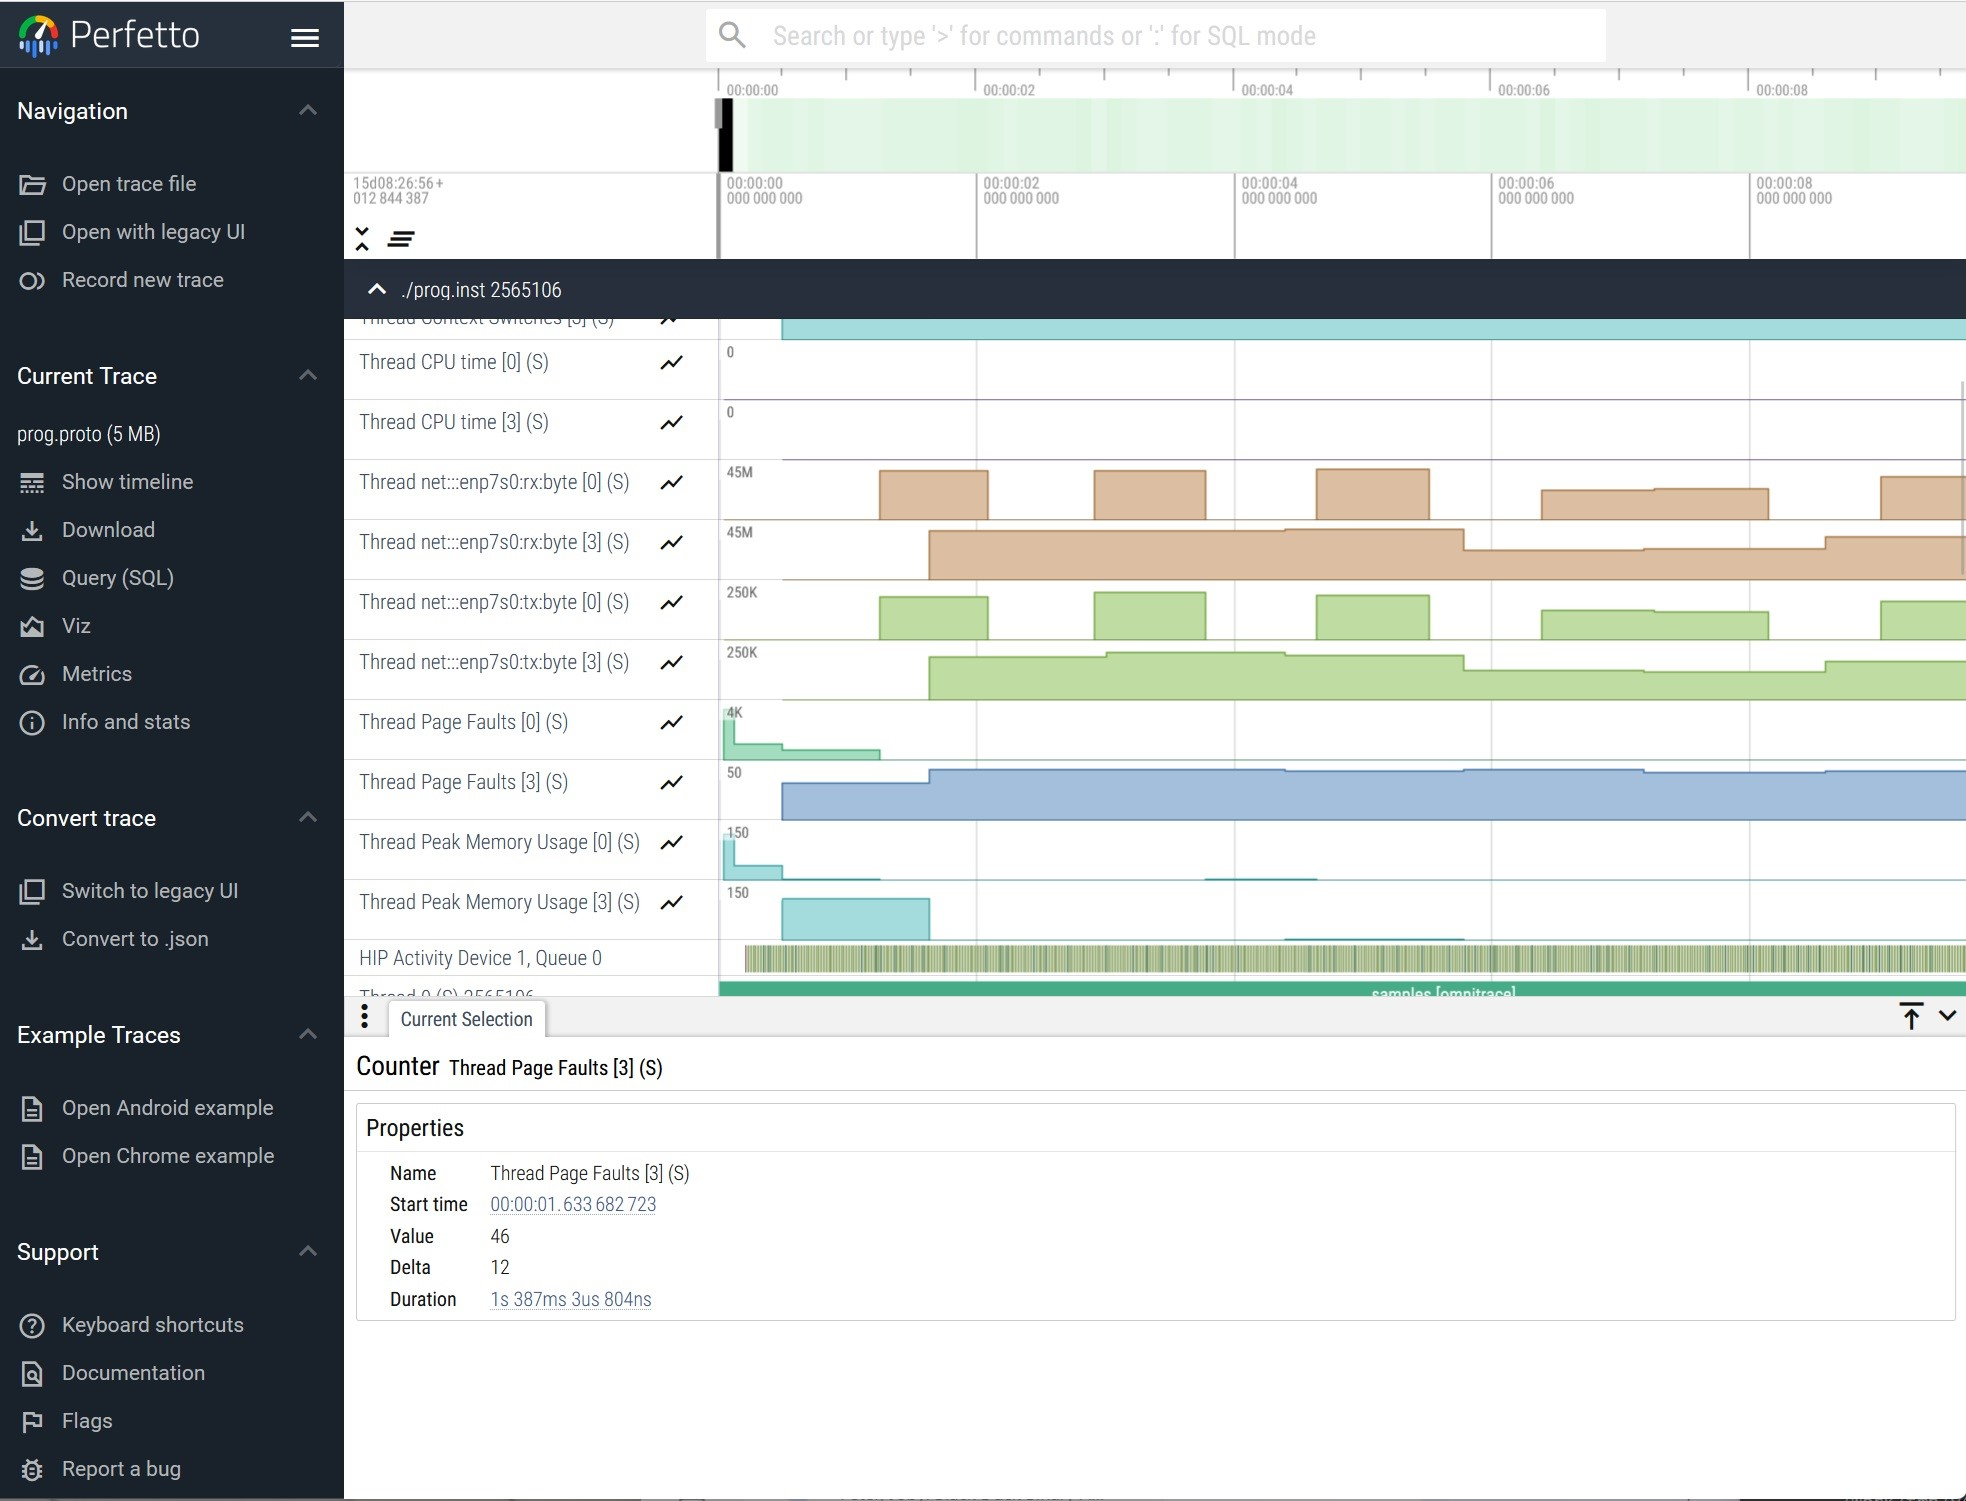The height and width of the screenshot is (1501, 1966).
Task: Open the Info and stats item
Action: tap(125, 722)
